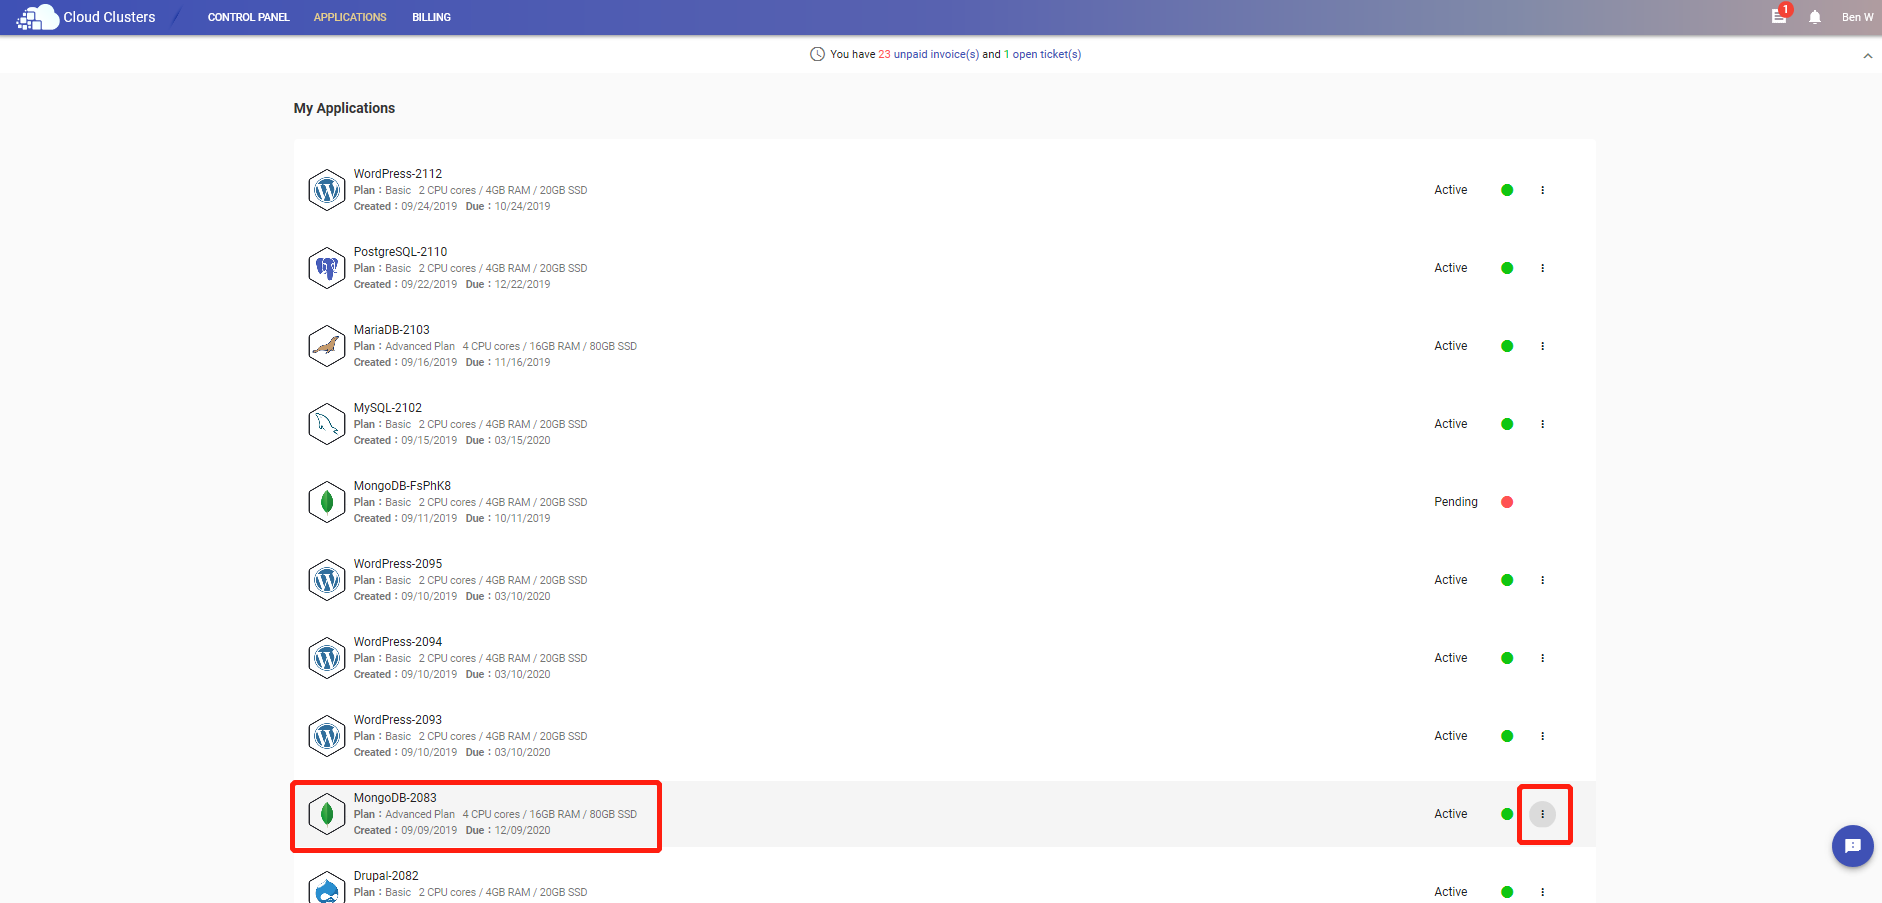Click the WordPress-2094 app icon
Viewport: 1882px width, 903px height.
(327, 658)
